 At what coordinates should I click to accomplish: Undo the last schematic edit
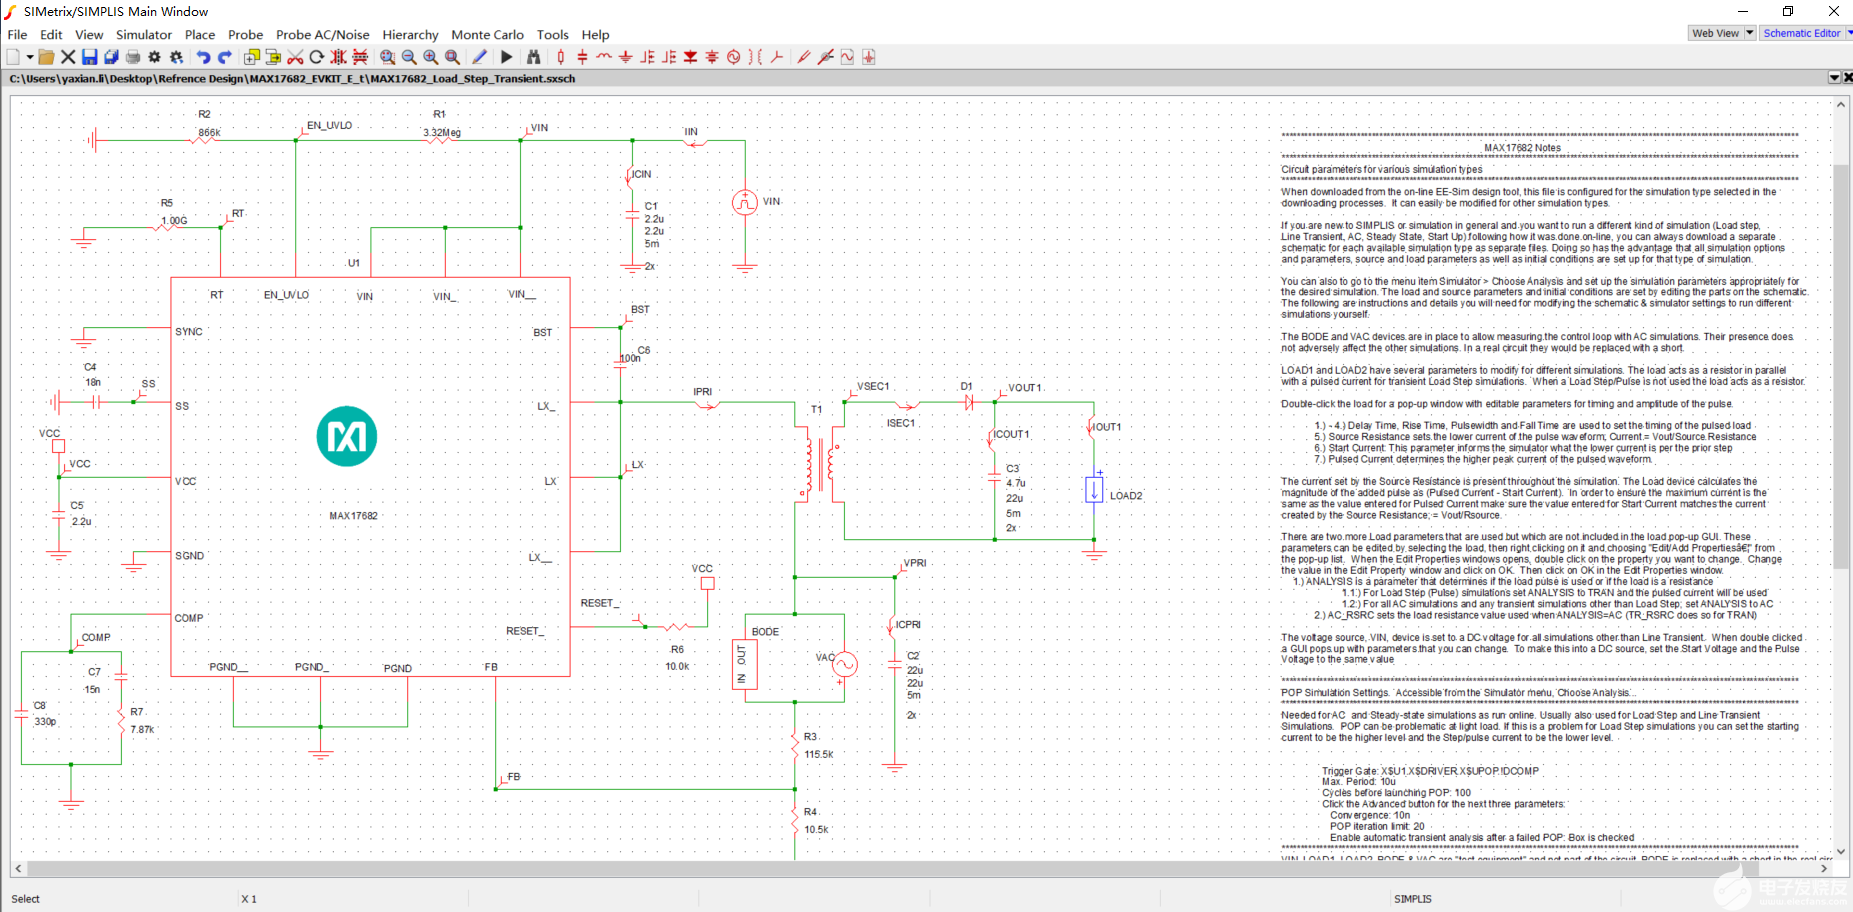[203, 57]
